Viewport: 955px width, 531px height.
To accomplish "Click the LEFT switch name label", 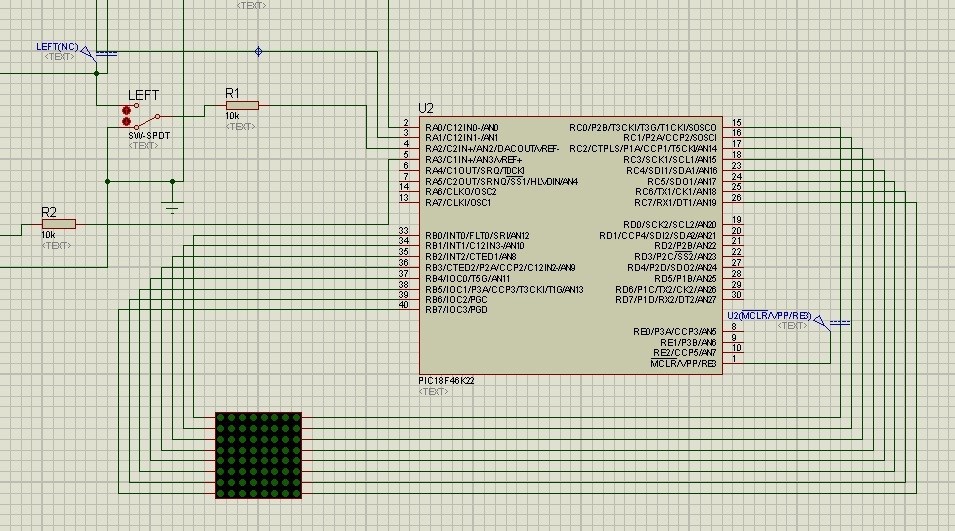I will pyautogui.click(x=143, y=96).
